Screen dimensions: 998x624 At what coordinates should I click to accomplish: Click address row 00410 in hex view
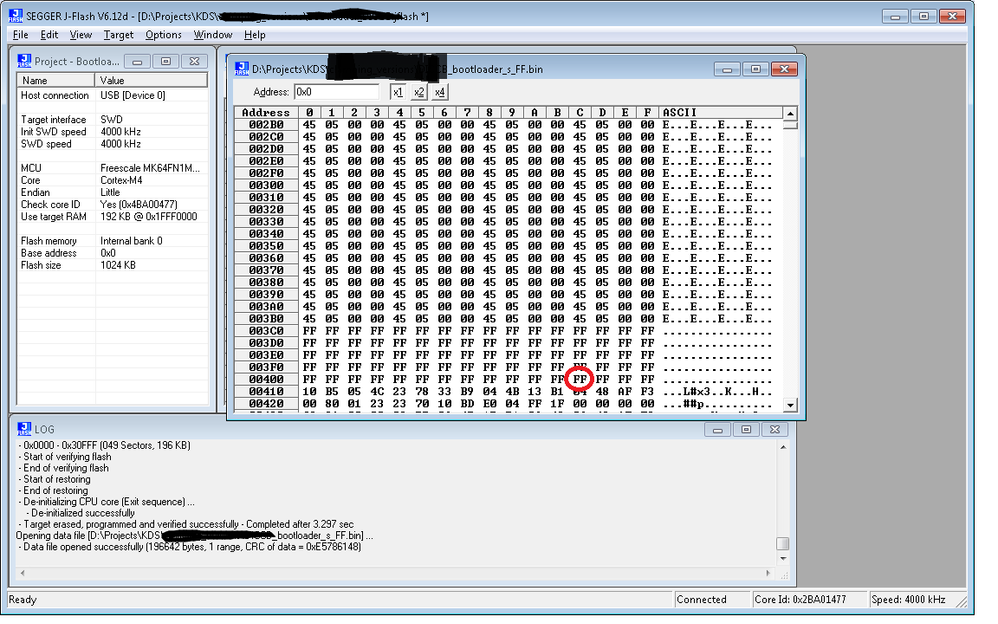click(266, 392)
